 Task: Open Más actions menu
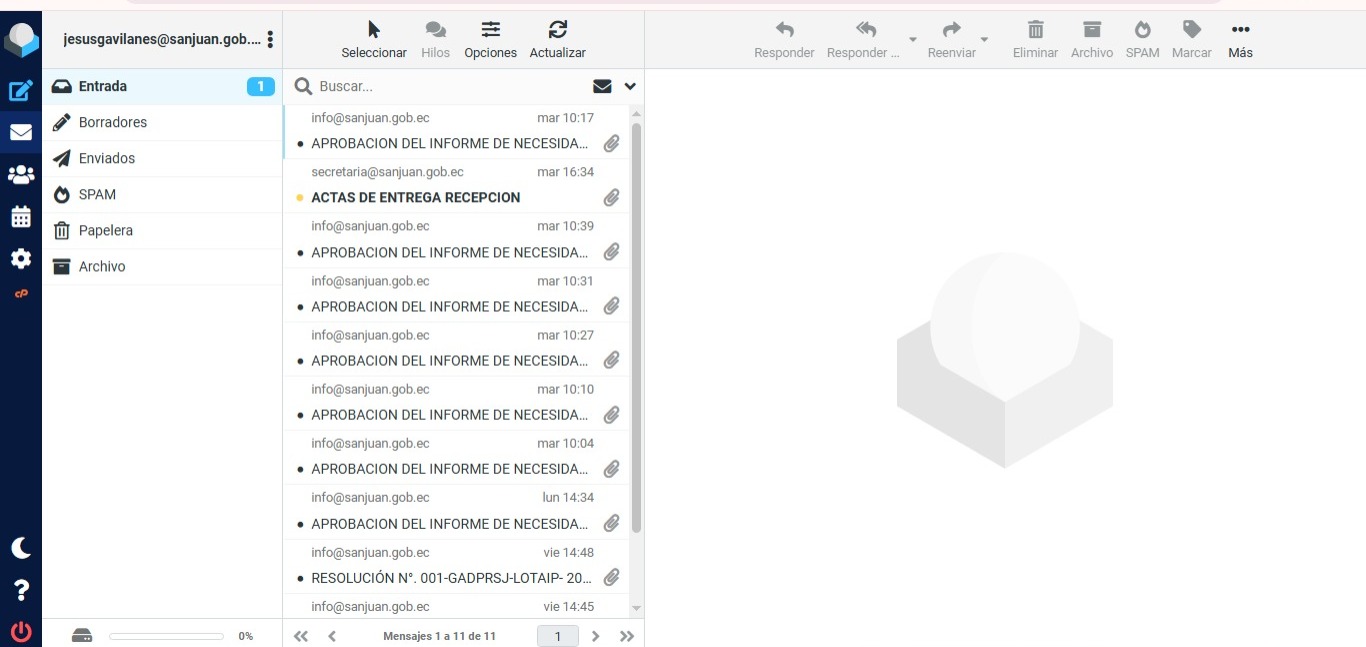tap(1240, 40)
